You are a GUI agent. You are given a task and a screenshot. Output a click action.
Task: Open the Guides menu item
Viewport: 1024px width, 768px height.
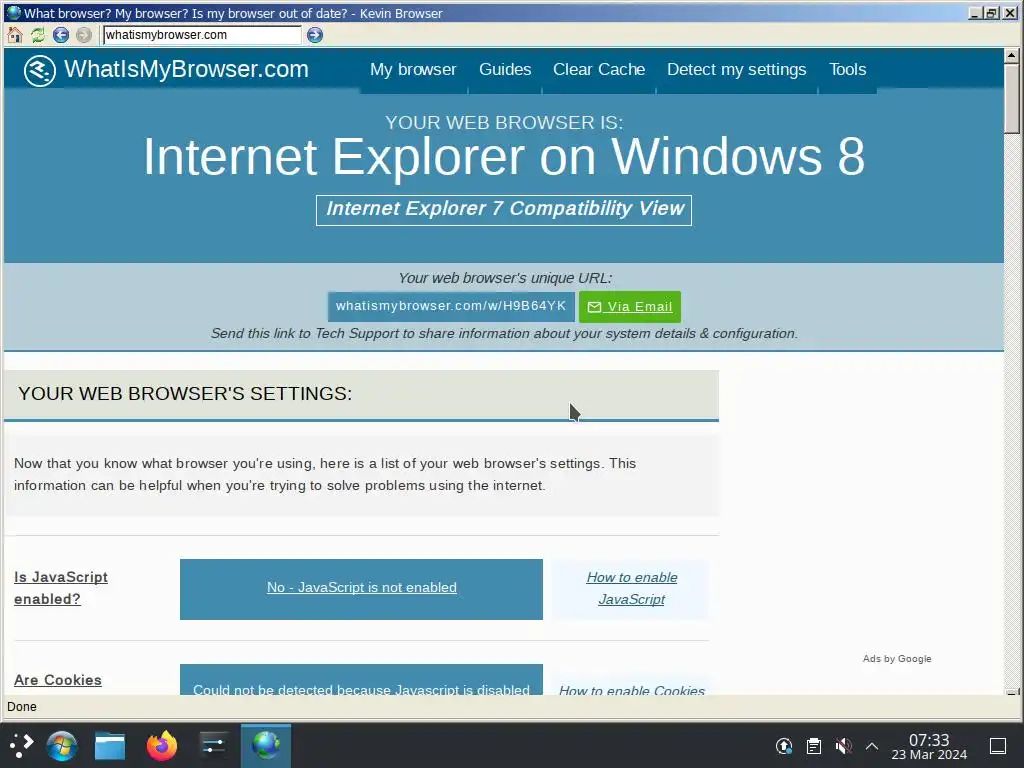click(505, 69)
